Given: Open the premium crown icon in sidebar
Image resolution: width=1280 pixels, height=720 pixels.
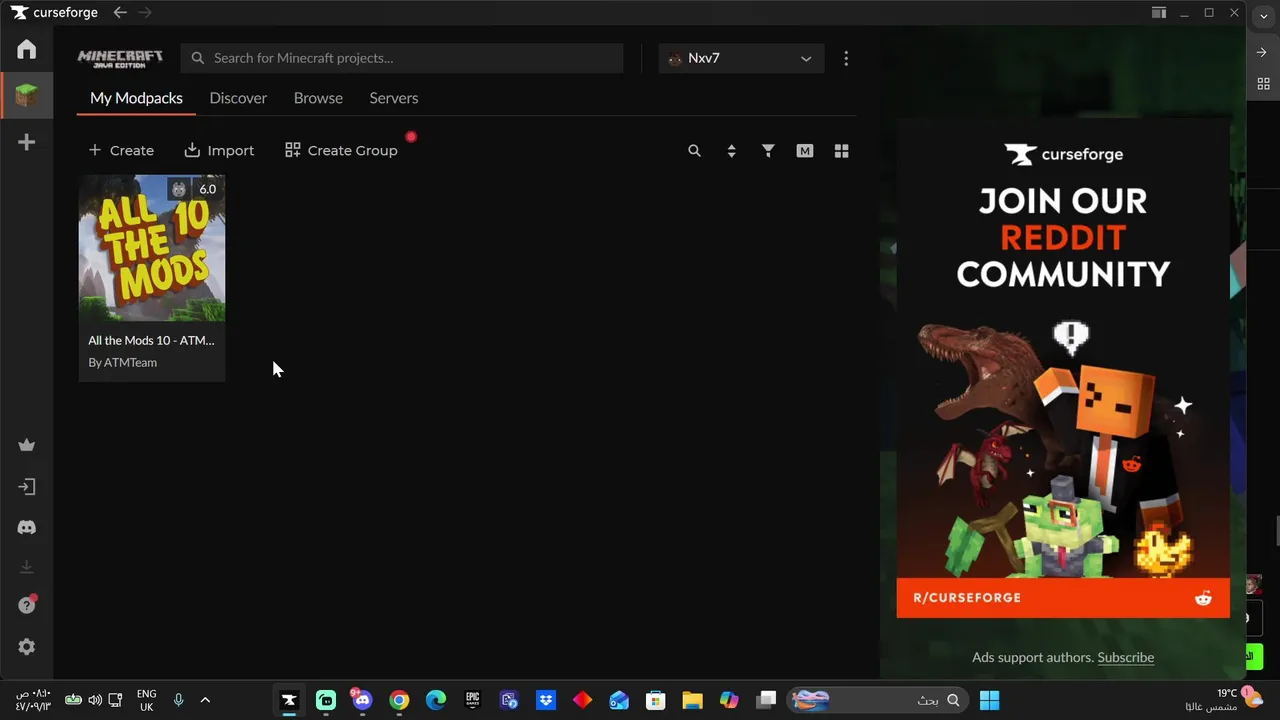Looking at the screenshot, I should (x=27, y=446).
